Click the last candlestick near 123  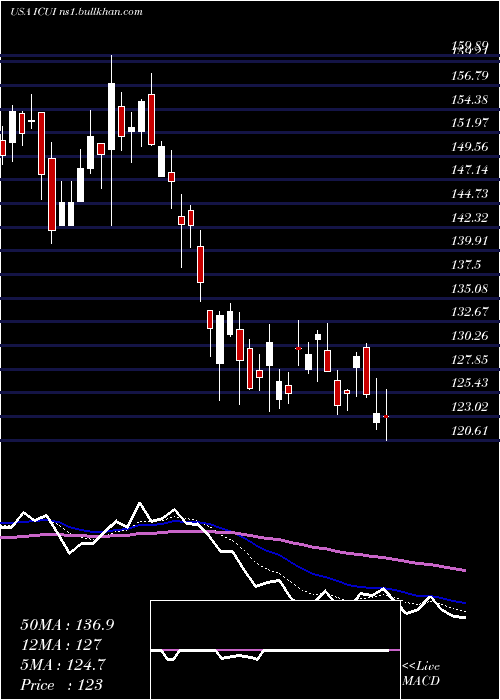tap(387, 416)
